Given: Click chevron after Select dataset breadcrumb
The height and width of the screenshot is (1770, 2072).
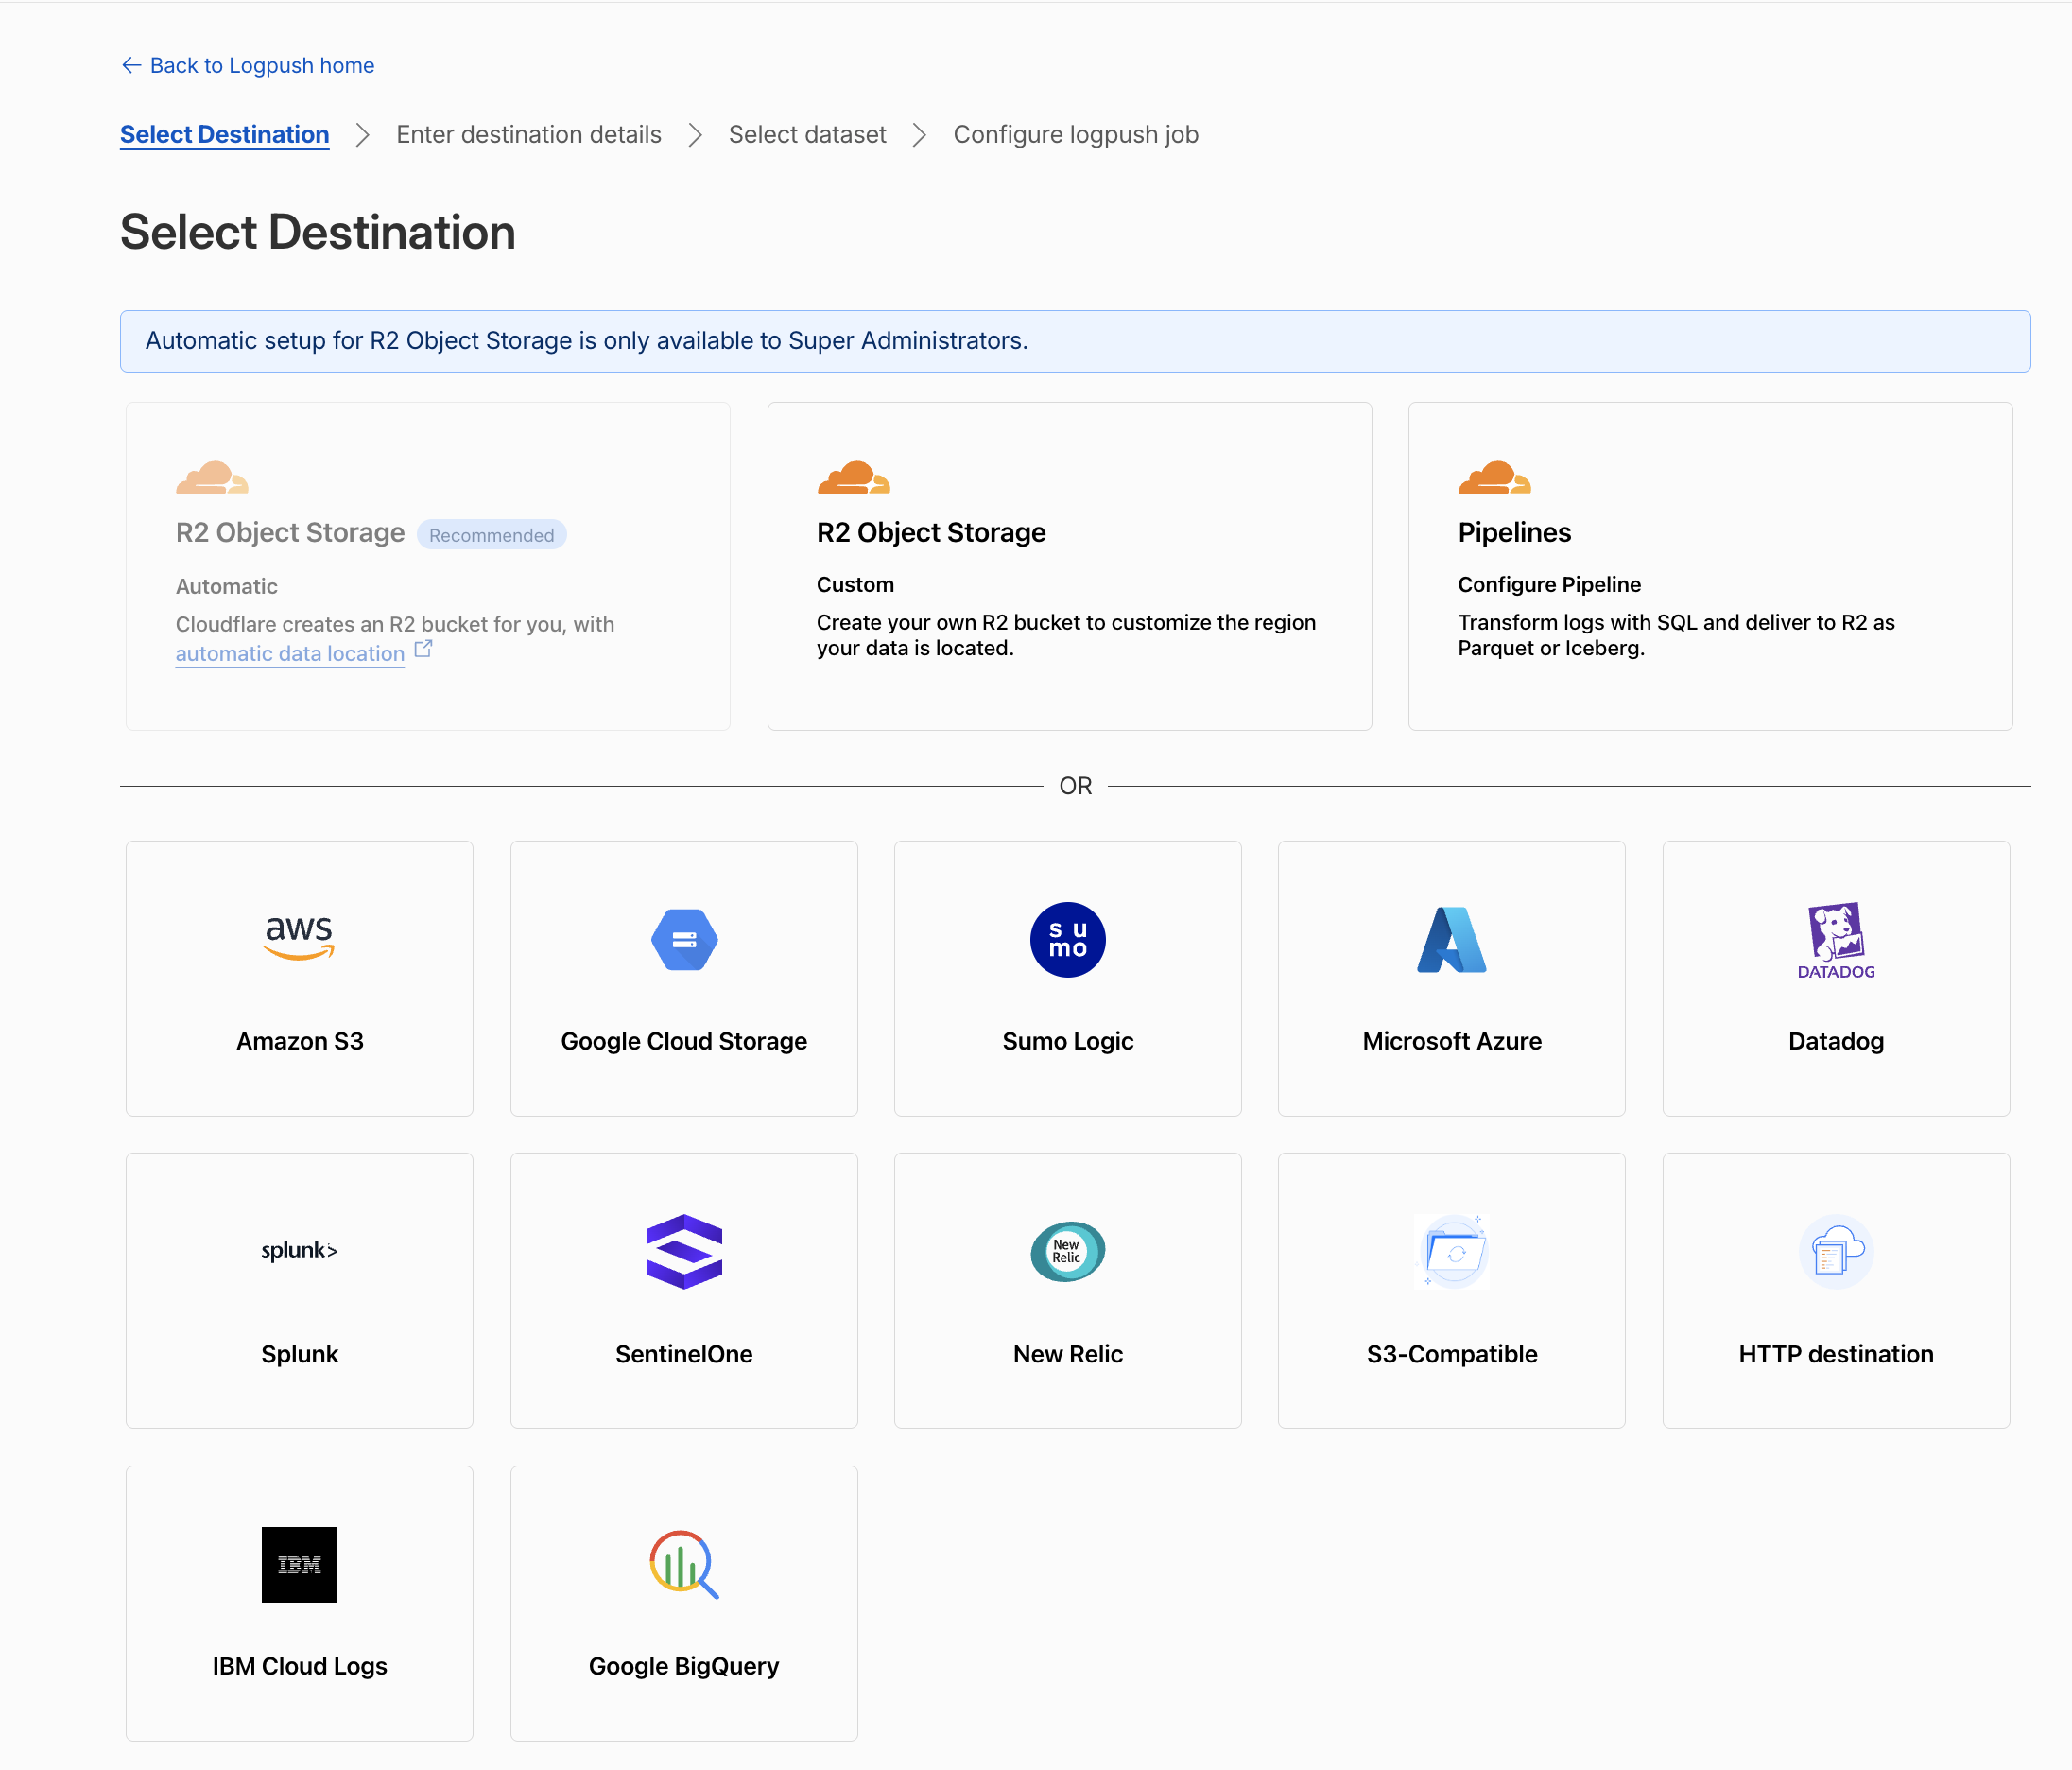Looking at the screenshot, I should (x=920, y=135).
